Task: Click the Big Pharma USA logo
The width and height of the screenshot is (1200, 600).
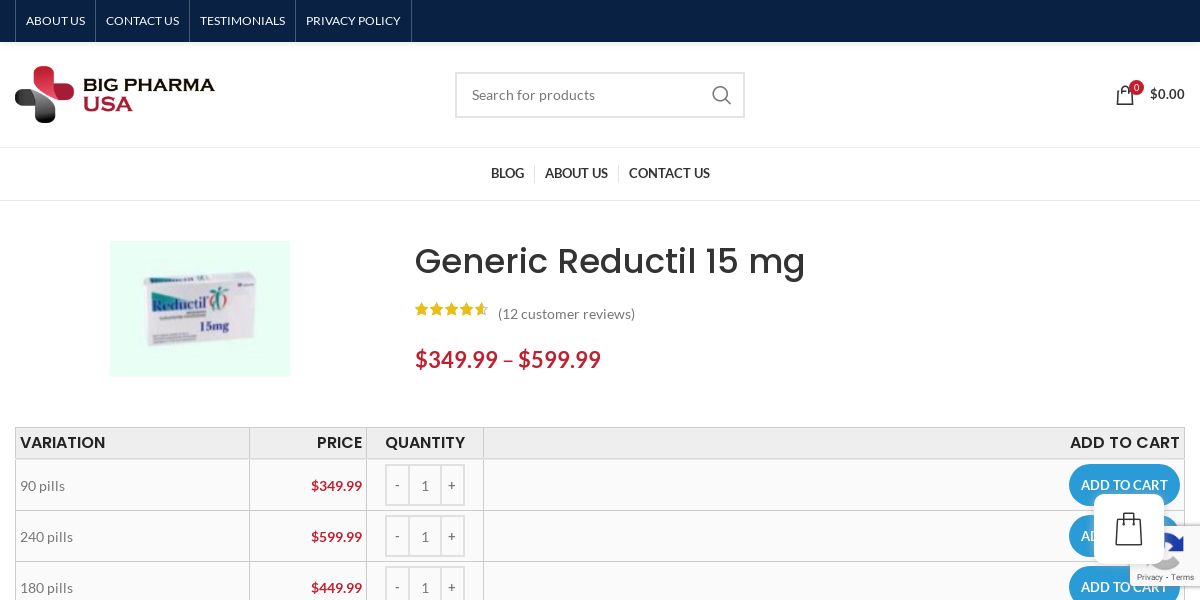Action: [115, 94]
